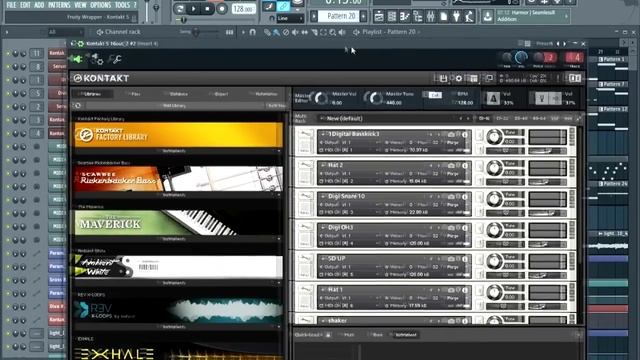Viewport: 640px width, 360px height.
Task: Adjust the Swing slider in channel rack
Action: coord(196,32)
